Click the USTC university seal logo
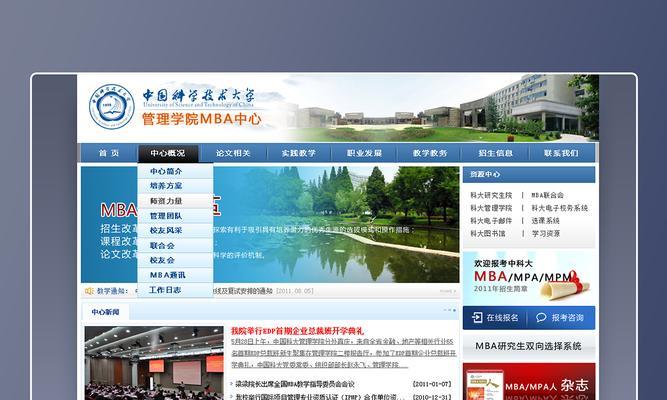Image resolution: width=667 pixels, height=400 pixels. pyautogui.click(x=111, y=106)
